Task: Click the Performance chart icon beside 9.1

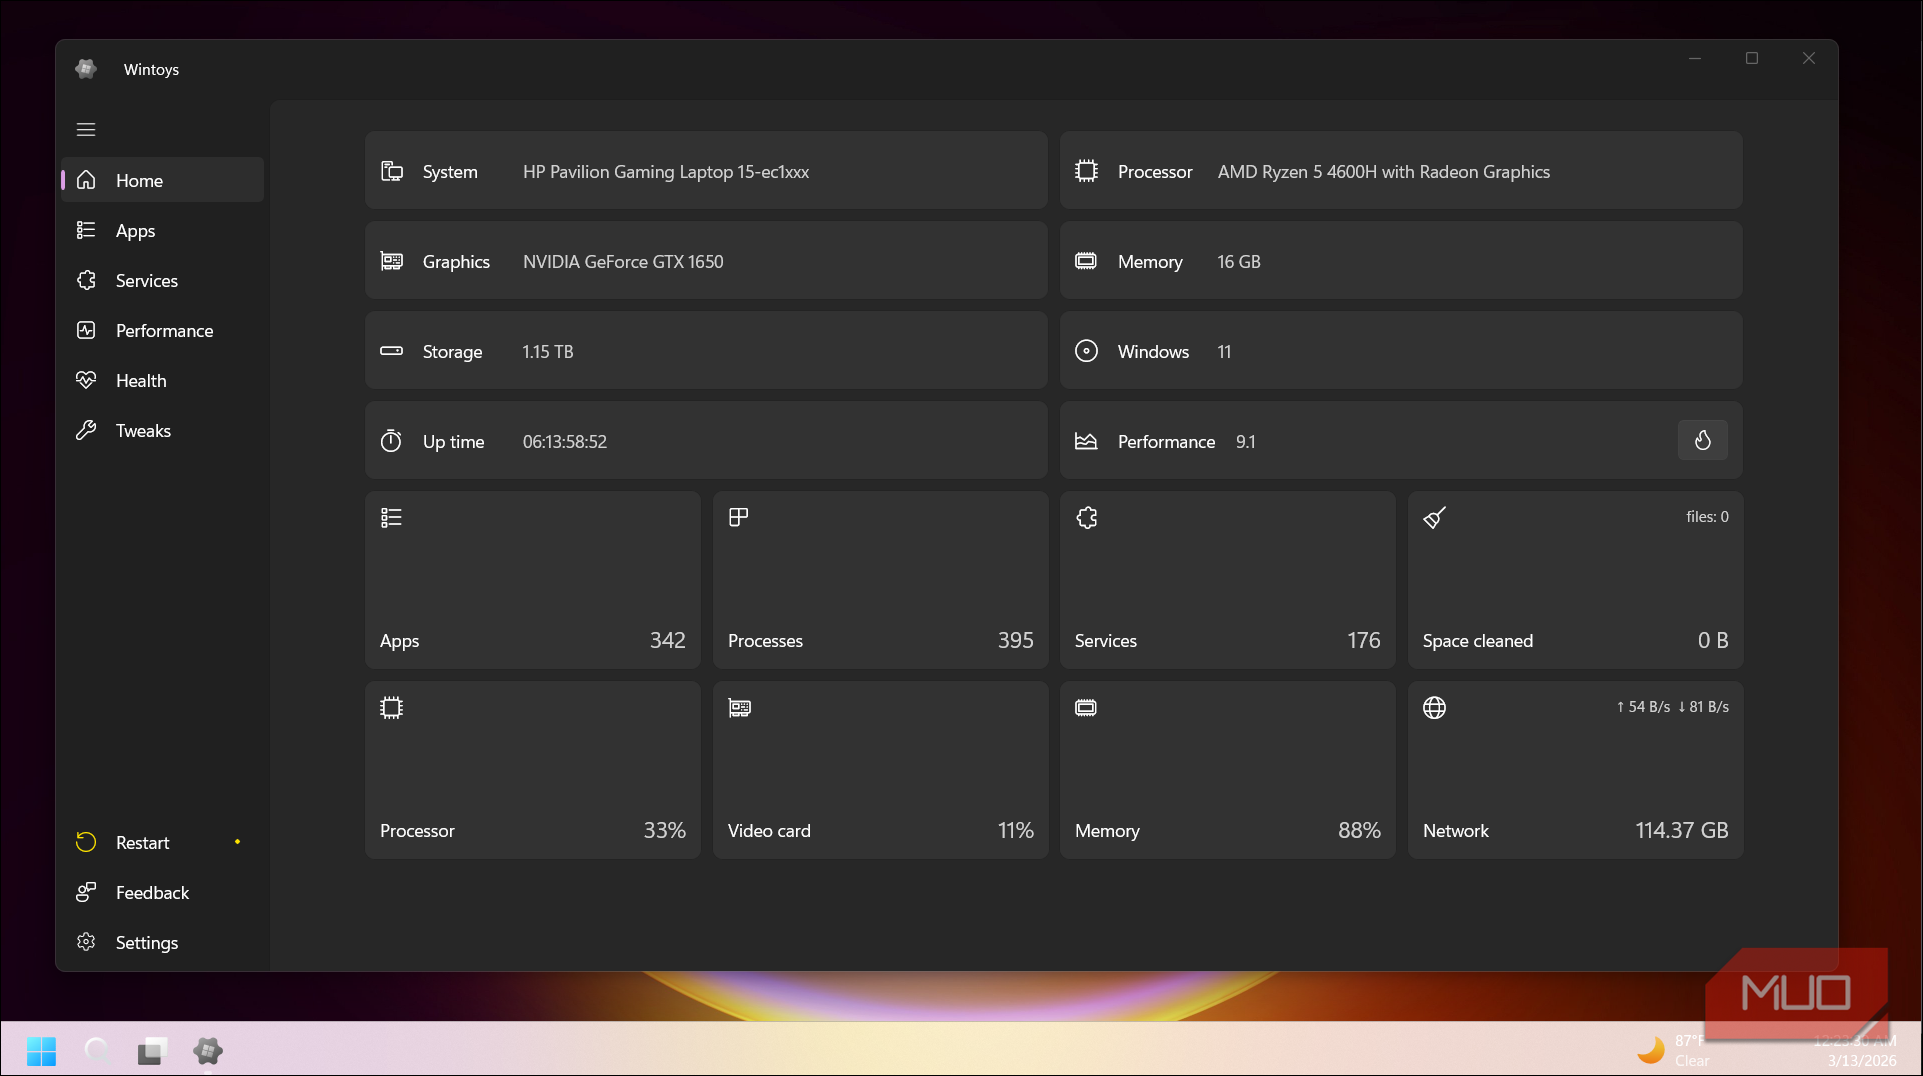Action: 1086,441
